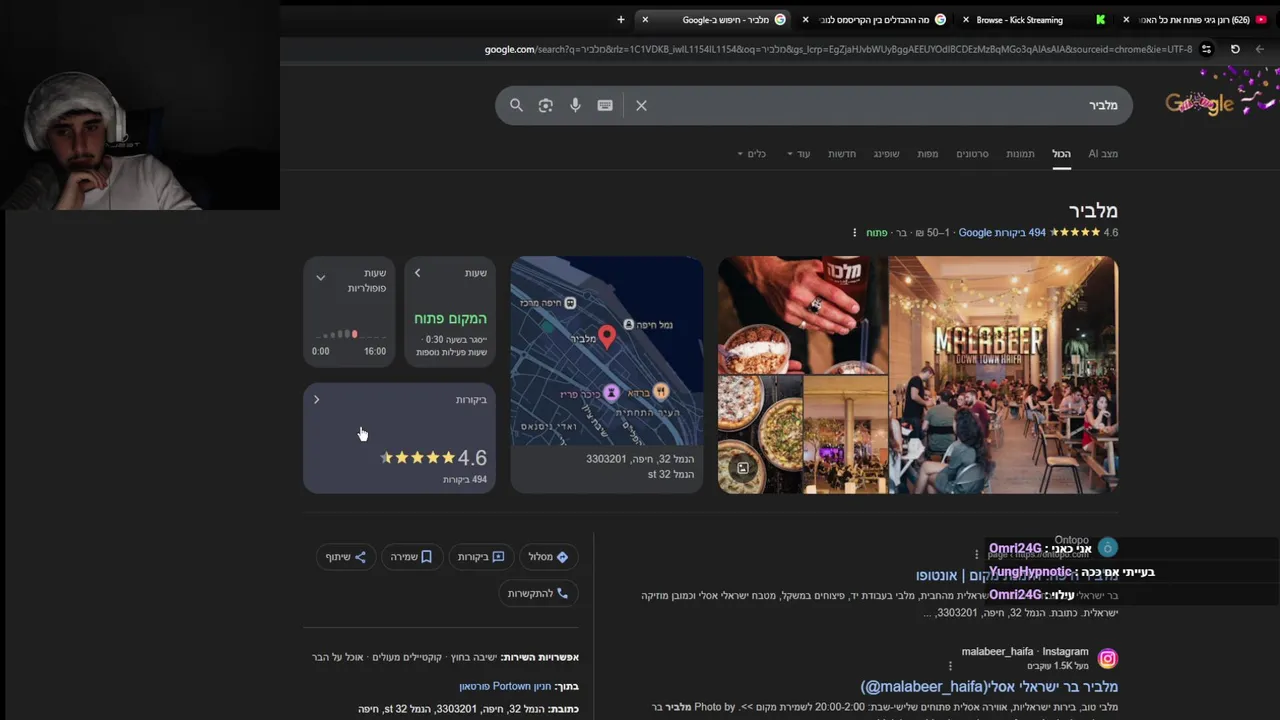
Task: Click the red location pin on the map
Action: [606, 336]
